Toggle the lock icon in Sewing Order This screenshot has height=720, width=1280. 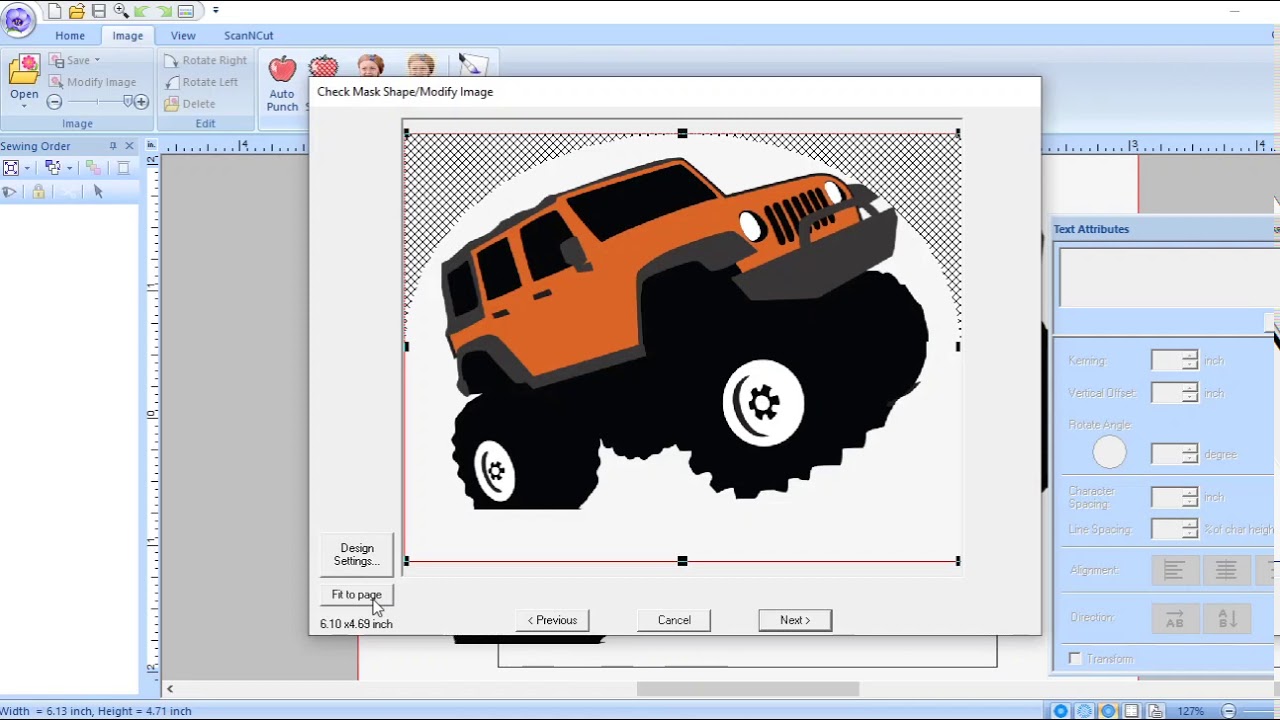[x=38, y=192]
